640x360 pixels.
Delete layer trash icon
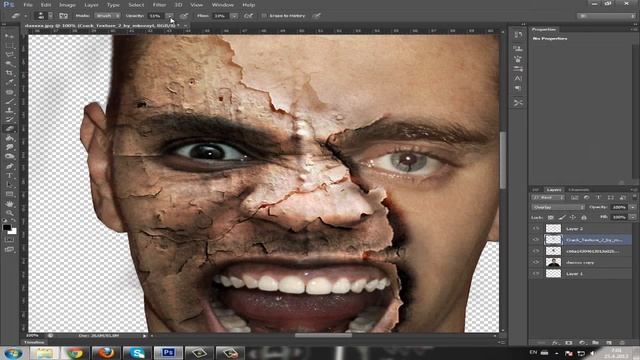[x=622, y=343]
